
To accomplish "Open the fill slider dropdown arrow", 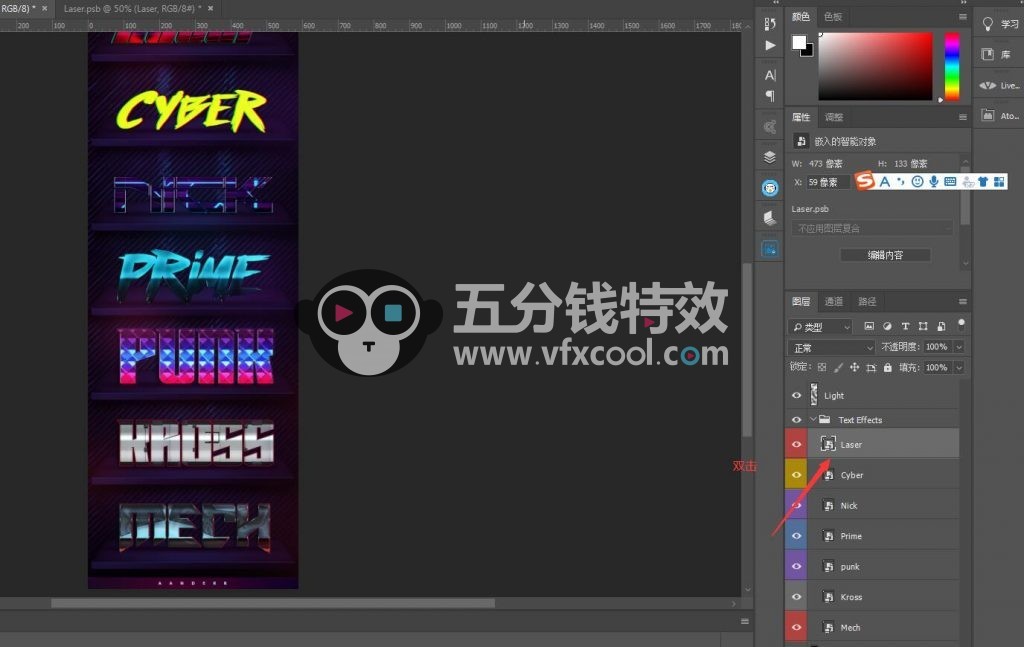I will point(959,368).
